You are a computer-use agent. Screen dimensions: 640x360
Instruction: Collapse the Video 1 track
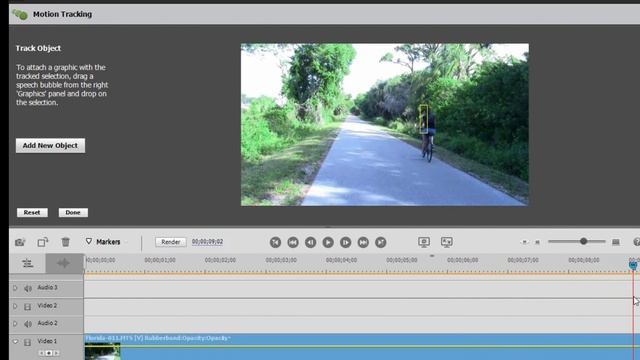pyautogui.click(x=15, y=342)
